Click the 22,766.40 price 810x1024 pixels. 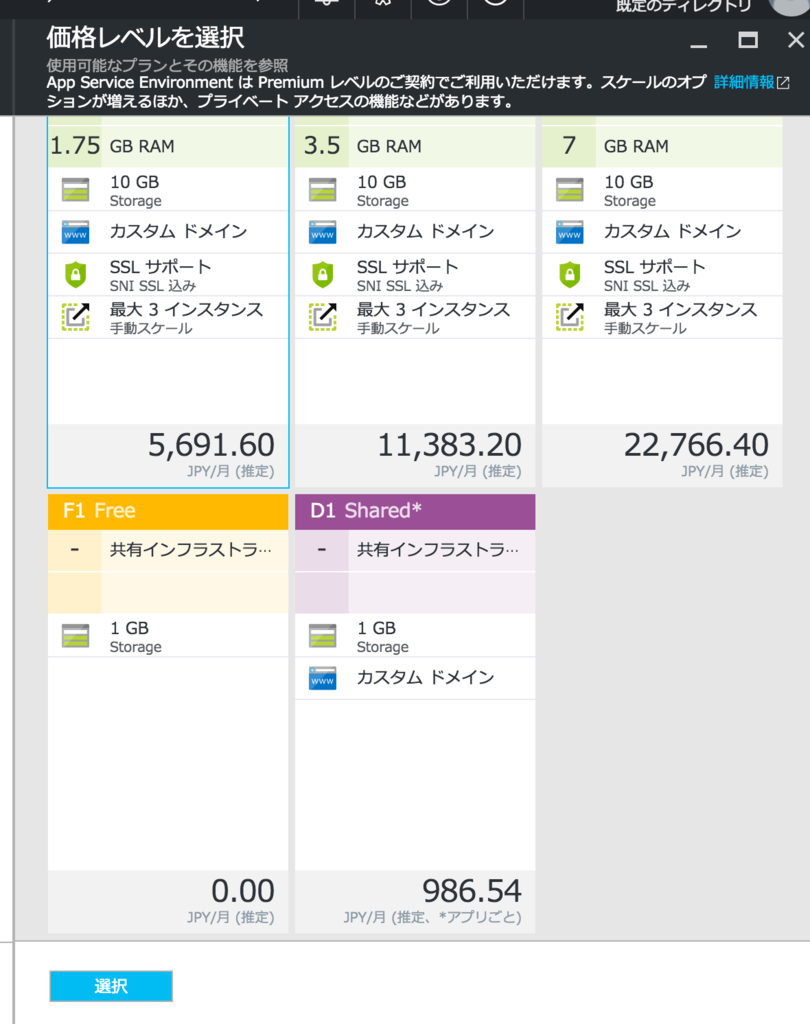coord(696,445)
